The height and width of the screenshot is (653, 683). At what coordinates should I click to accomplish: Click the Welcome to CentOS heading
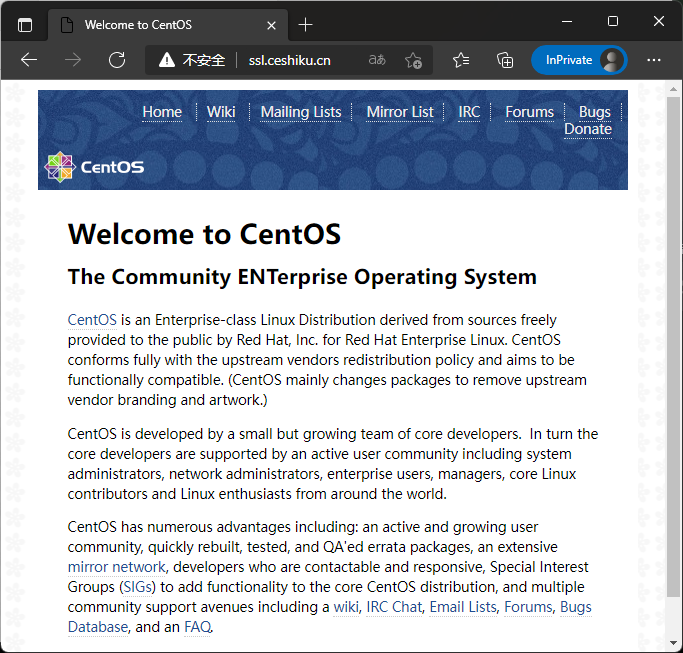(x=204, y=234)
